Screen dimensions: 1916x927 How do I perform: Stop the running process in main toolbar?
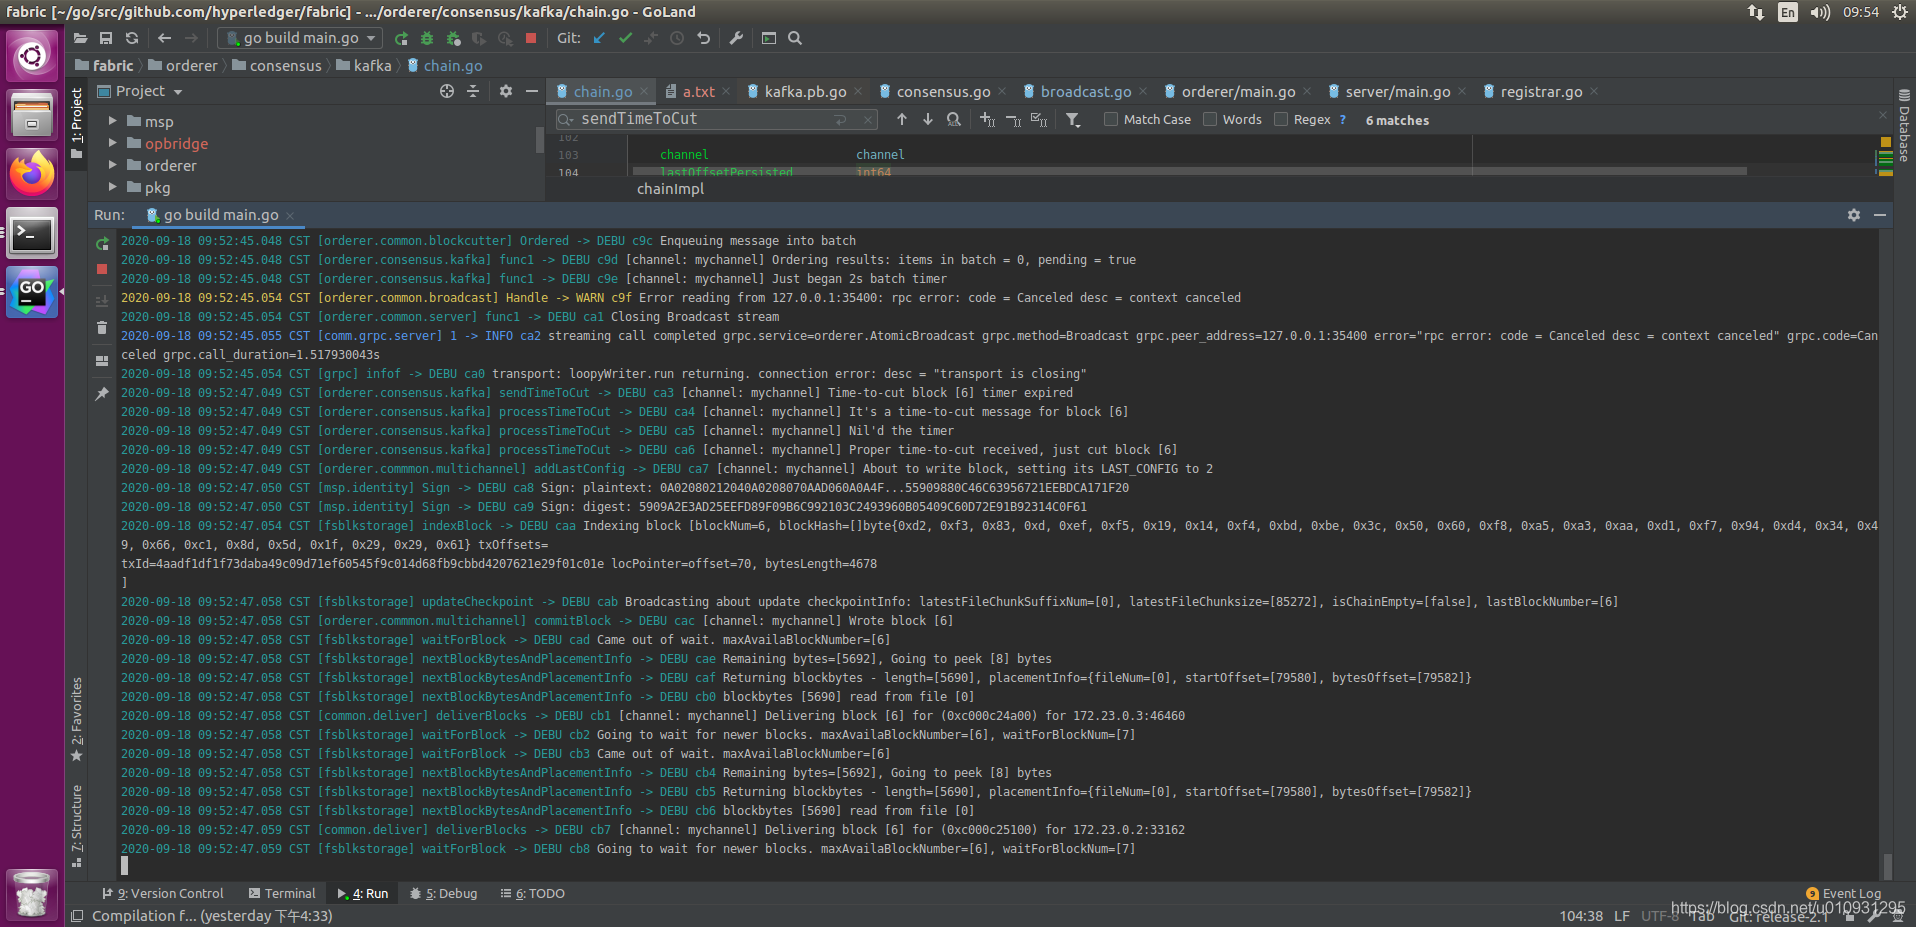click(531, 38)
